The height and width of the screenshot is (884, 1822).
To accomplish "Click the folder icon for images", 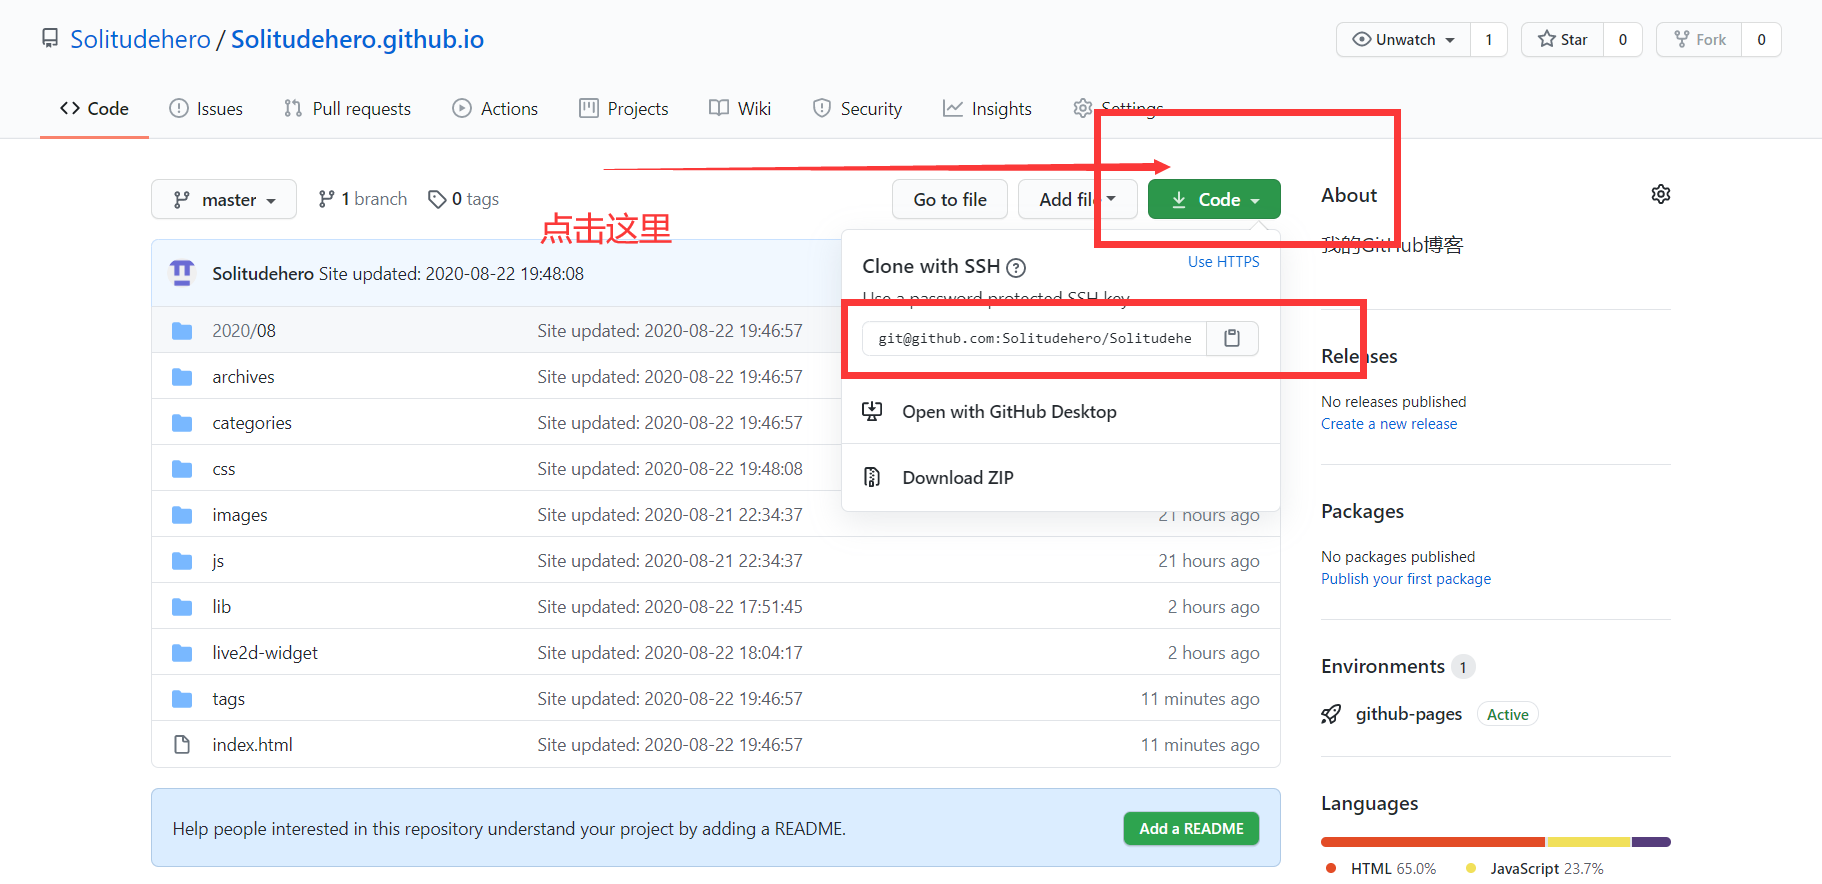I will 182,515.
